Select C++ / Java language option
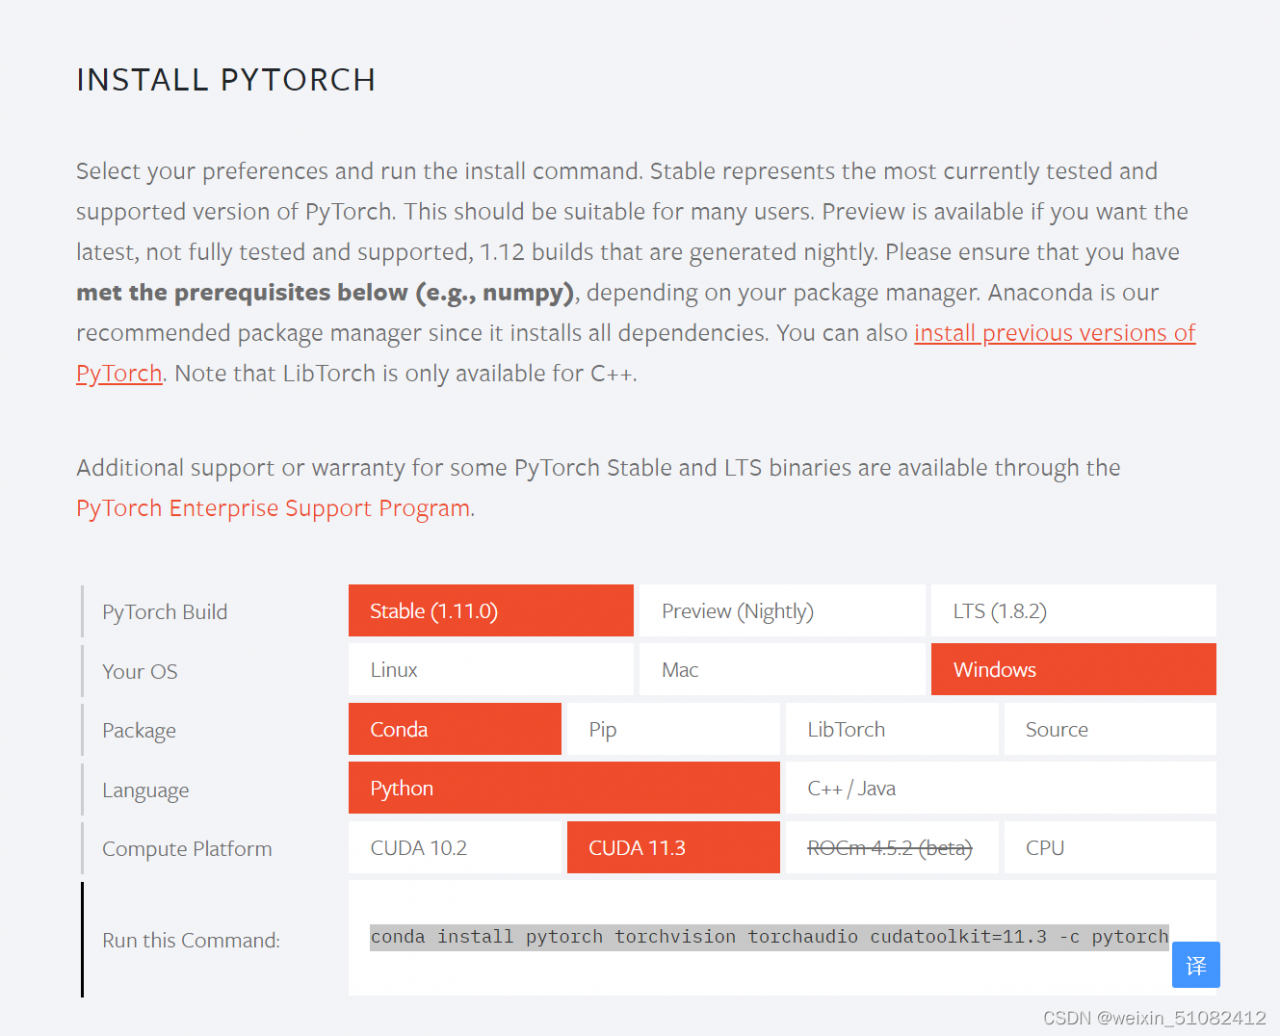Screen dimensions: 1280x1036 pyautogui.click(x=1000, y=788)
